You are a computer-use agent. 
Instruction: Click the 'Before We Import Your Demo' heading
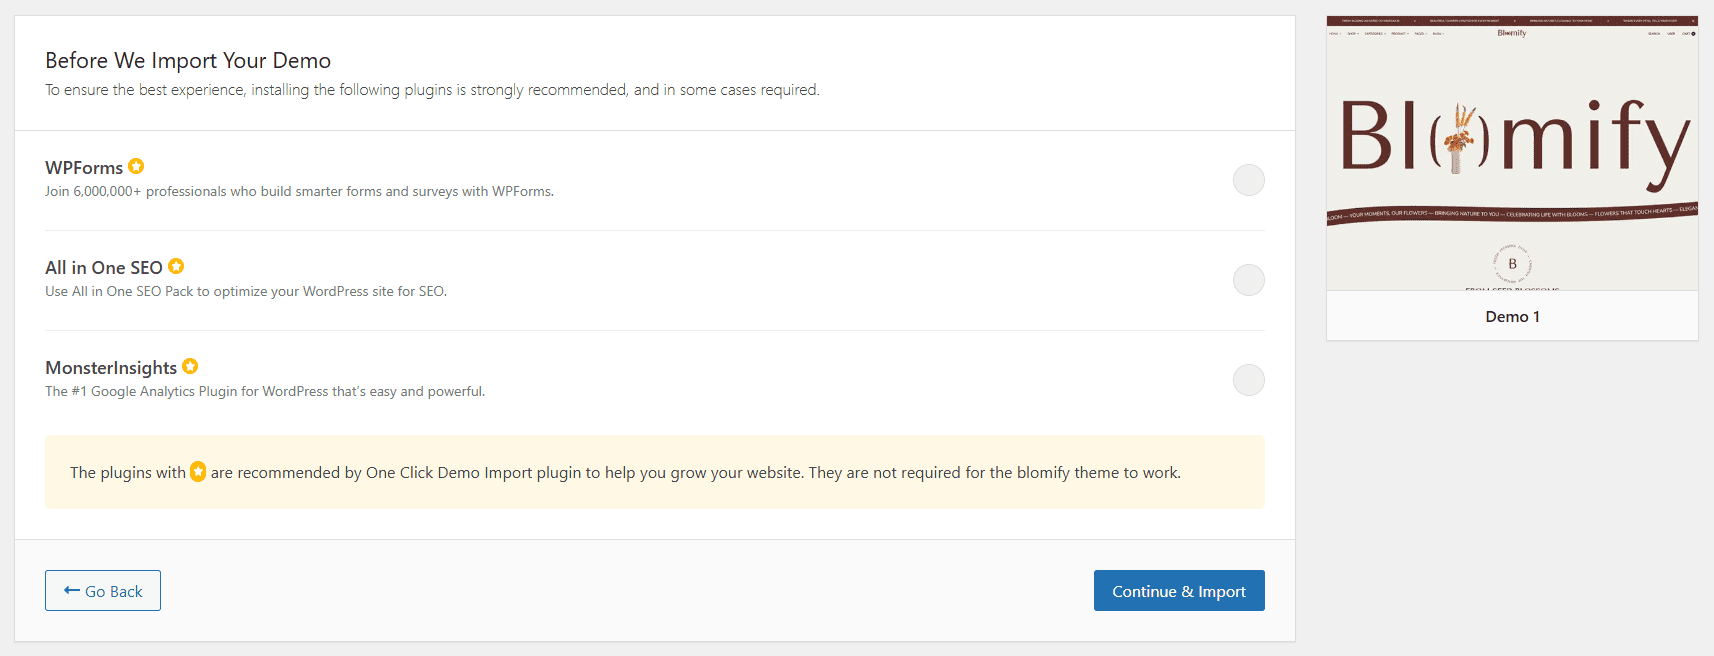click(x=188, y=60)
